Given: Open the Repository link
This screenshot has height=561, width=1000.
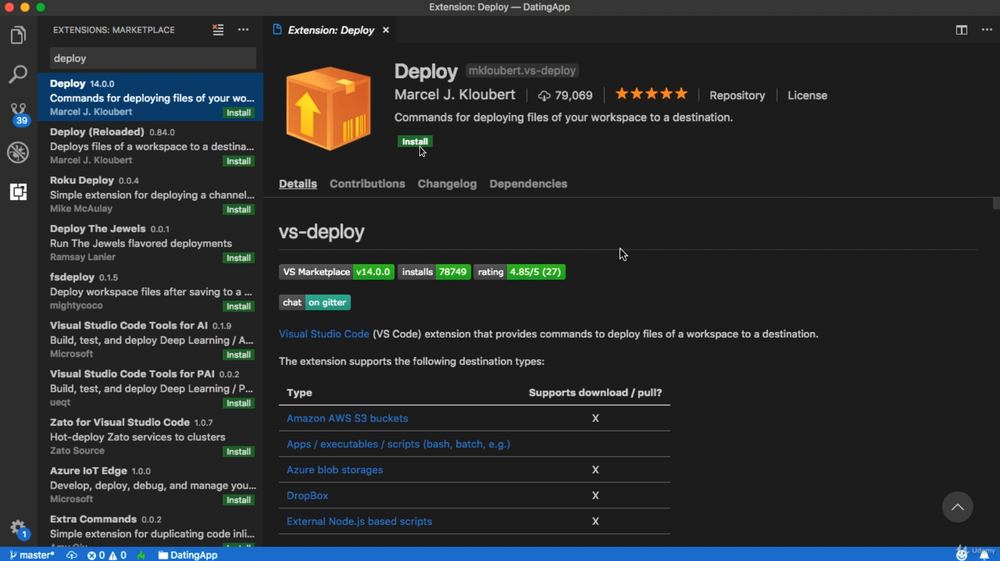Looking at the screenshot, I should tap(737, 95).
